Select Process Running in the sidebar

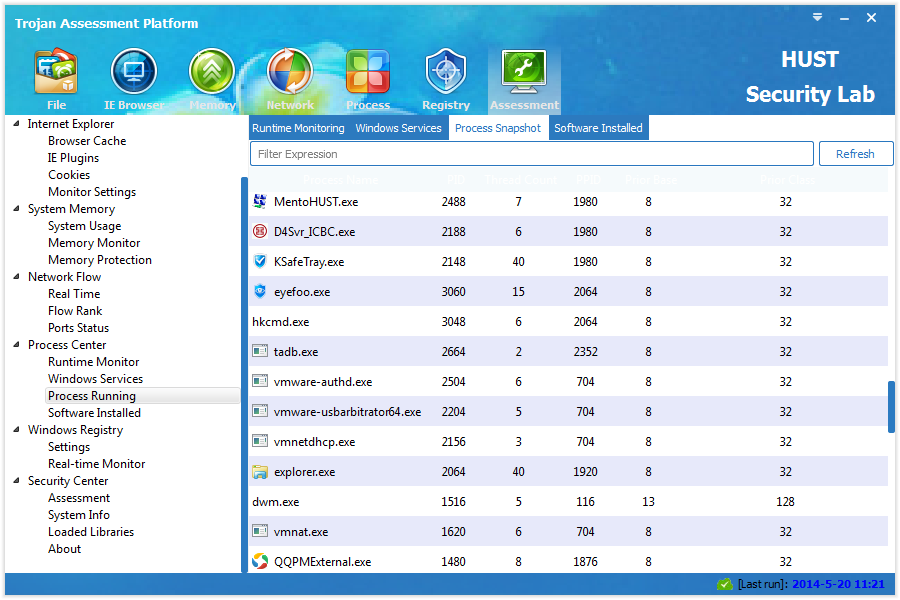click(x=142, y=396)
